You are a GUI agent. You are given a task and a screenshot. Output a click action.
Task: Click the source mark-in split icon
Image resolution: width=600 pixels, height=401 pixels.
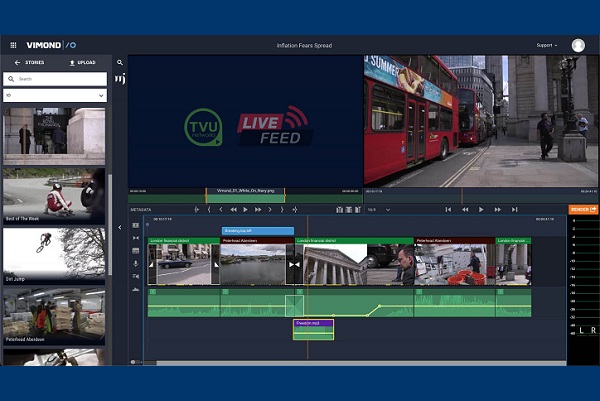pyautogui.click(x=197, y=210)
